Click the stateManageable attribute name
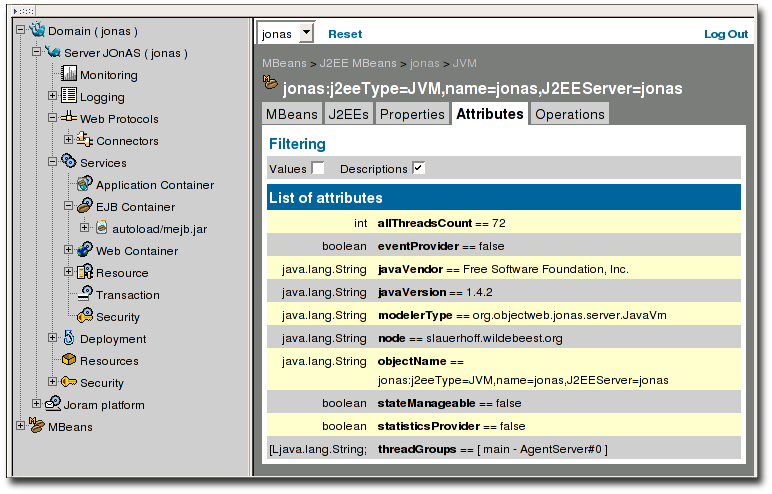Screen dimensions: 772x494 (x=426, y=403)
